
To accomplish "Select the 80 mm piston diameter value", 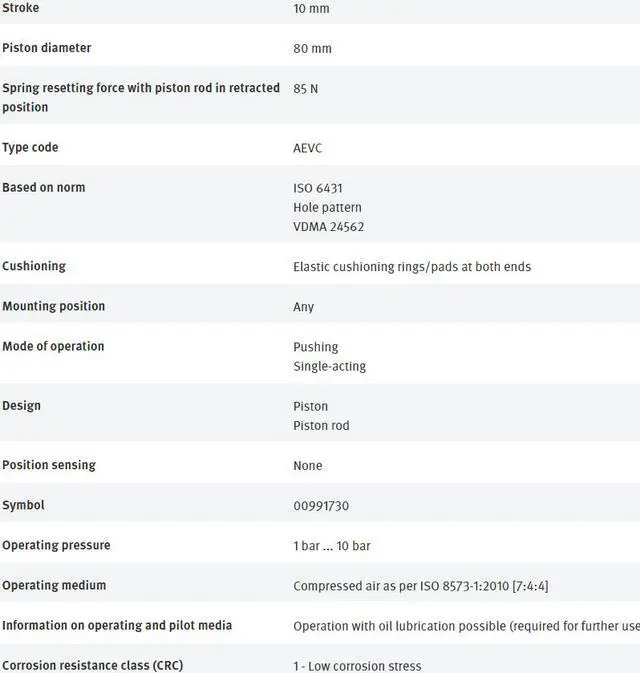I will click(x=312, y=49).
